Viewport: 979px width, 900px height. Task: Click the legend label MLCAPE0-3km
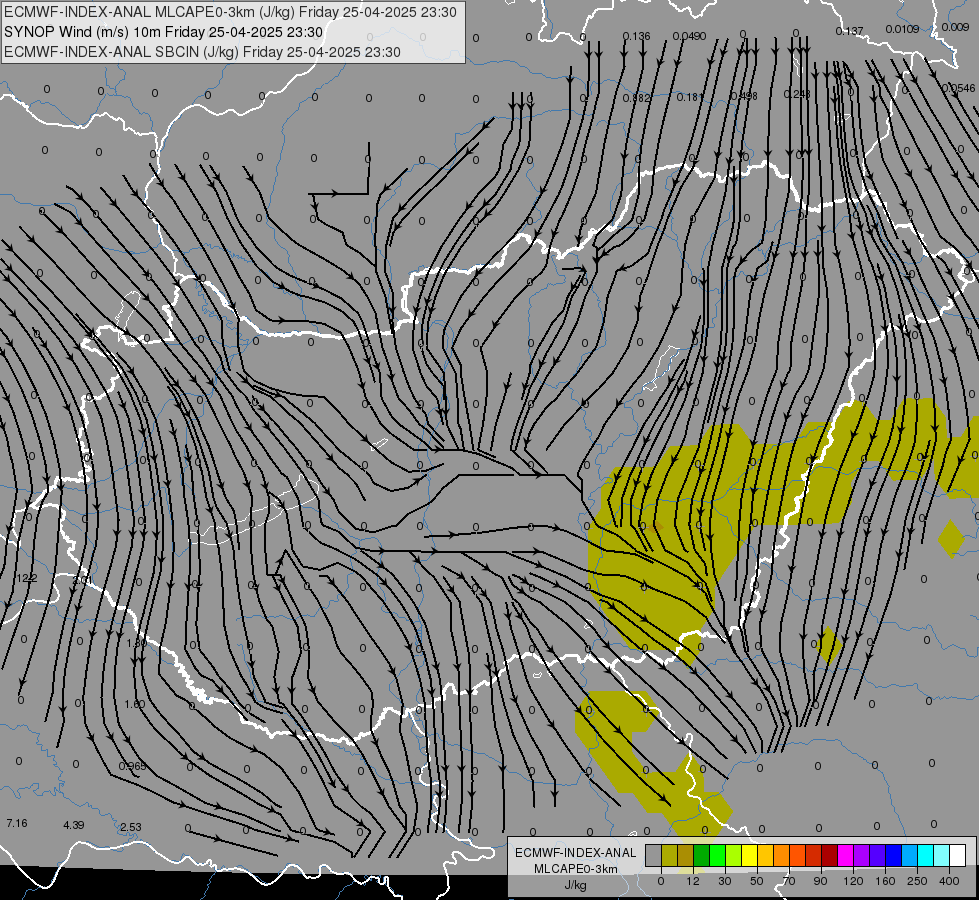[576, 869]
